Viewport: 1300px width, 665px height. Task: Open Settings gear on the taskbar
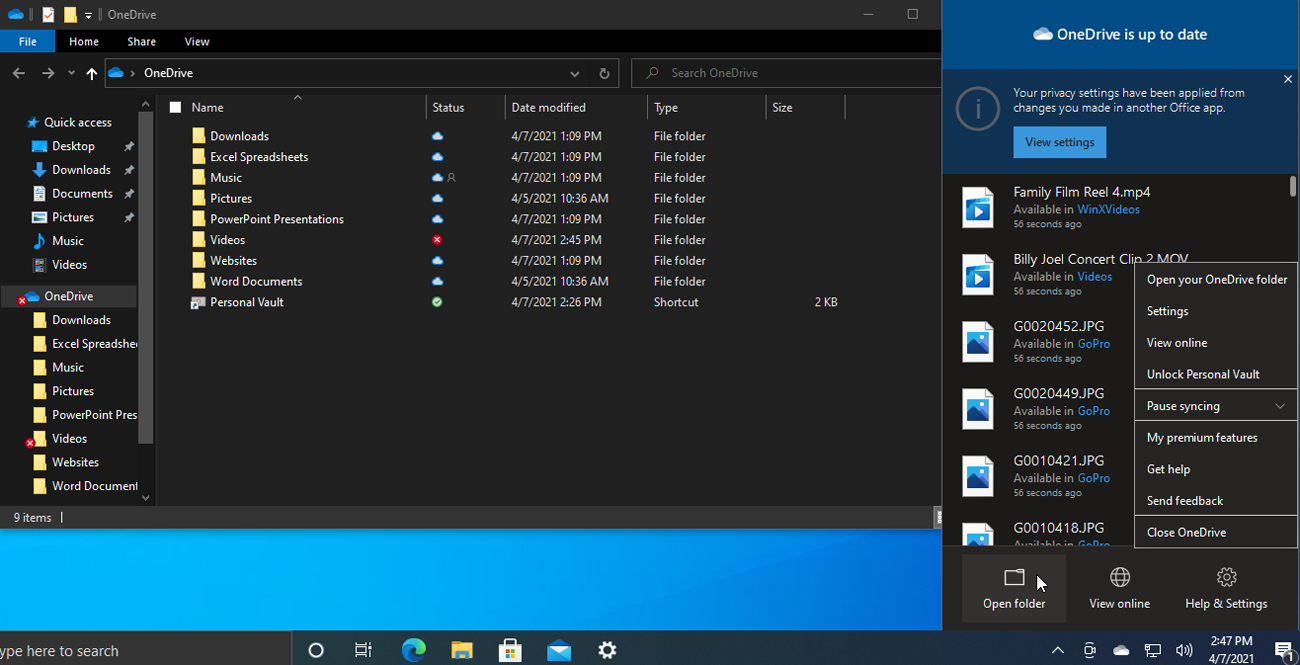607,650
